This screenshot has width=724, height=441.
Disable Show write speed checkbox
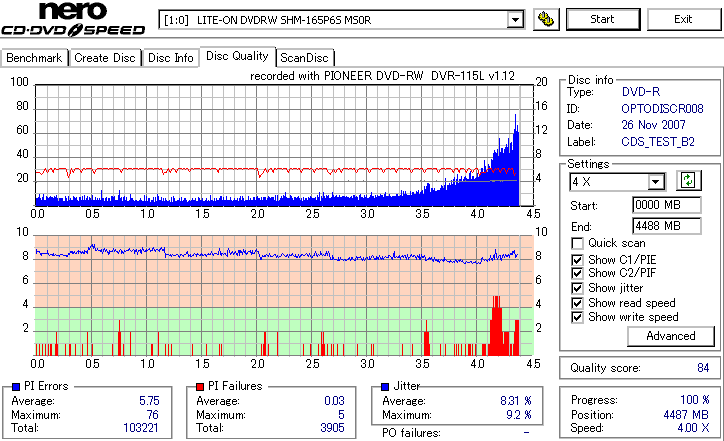tap(577, 317)
